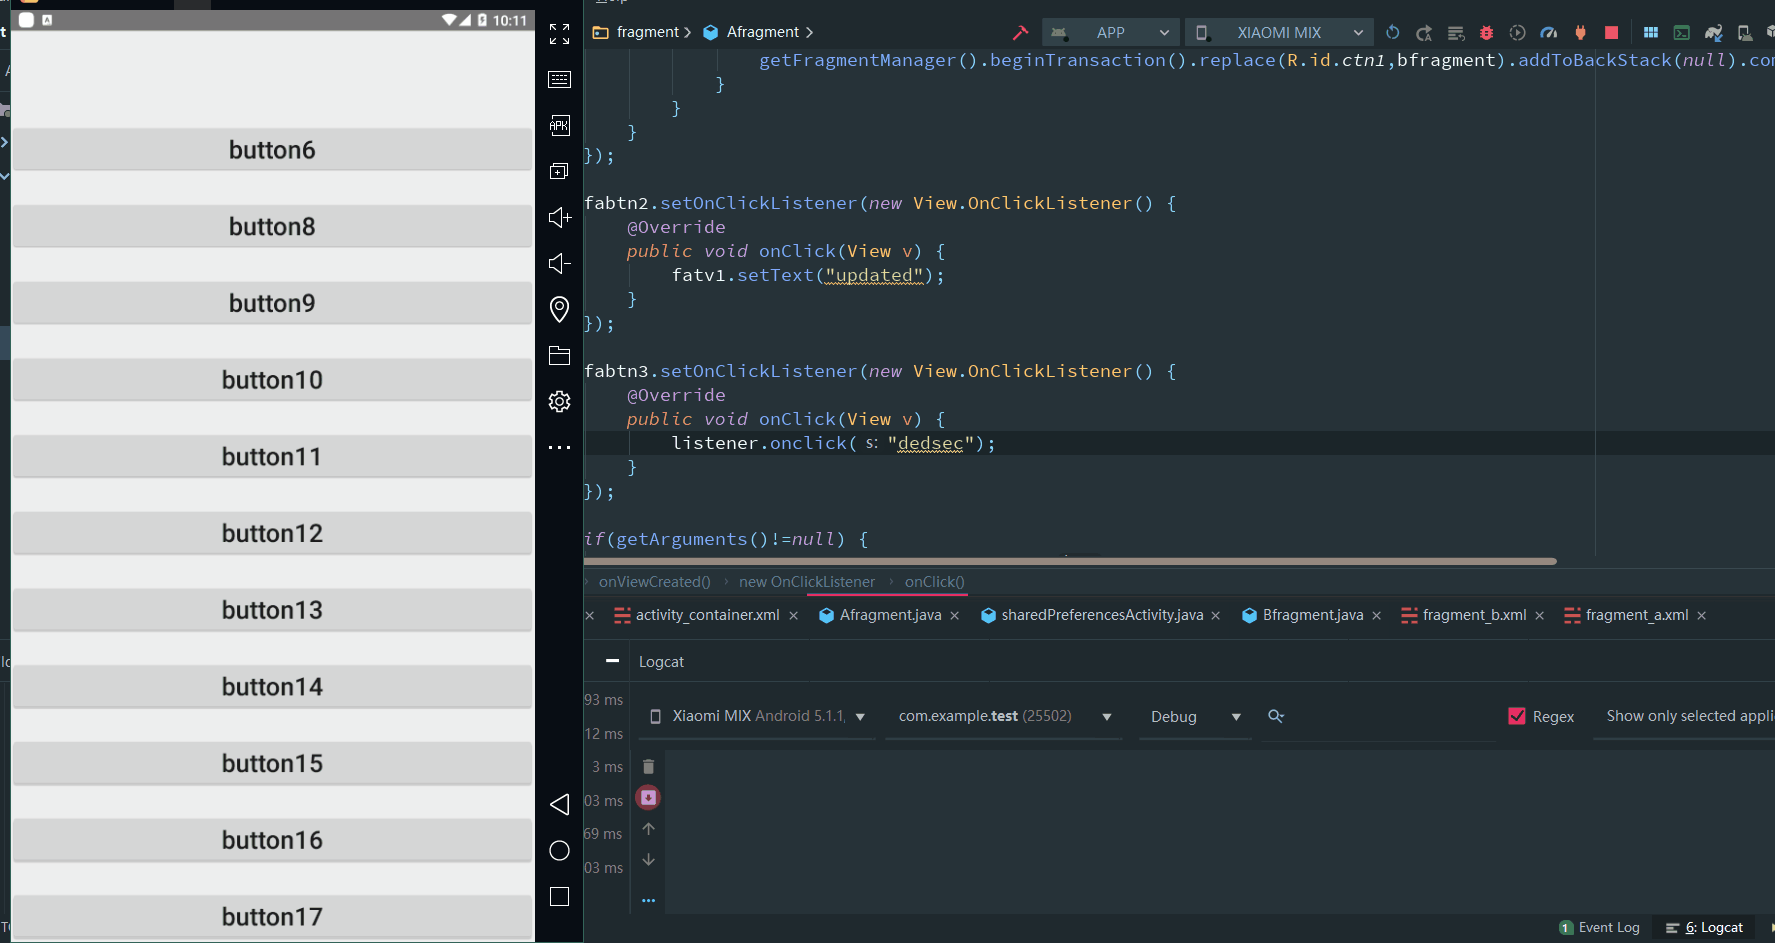The width and height of the screenshot is (1775, 943).
Task: Click the Sync Project with Gradle Files icon
Action: click(x=1713, y=33)
